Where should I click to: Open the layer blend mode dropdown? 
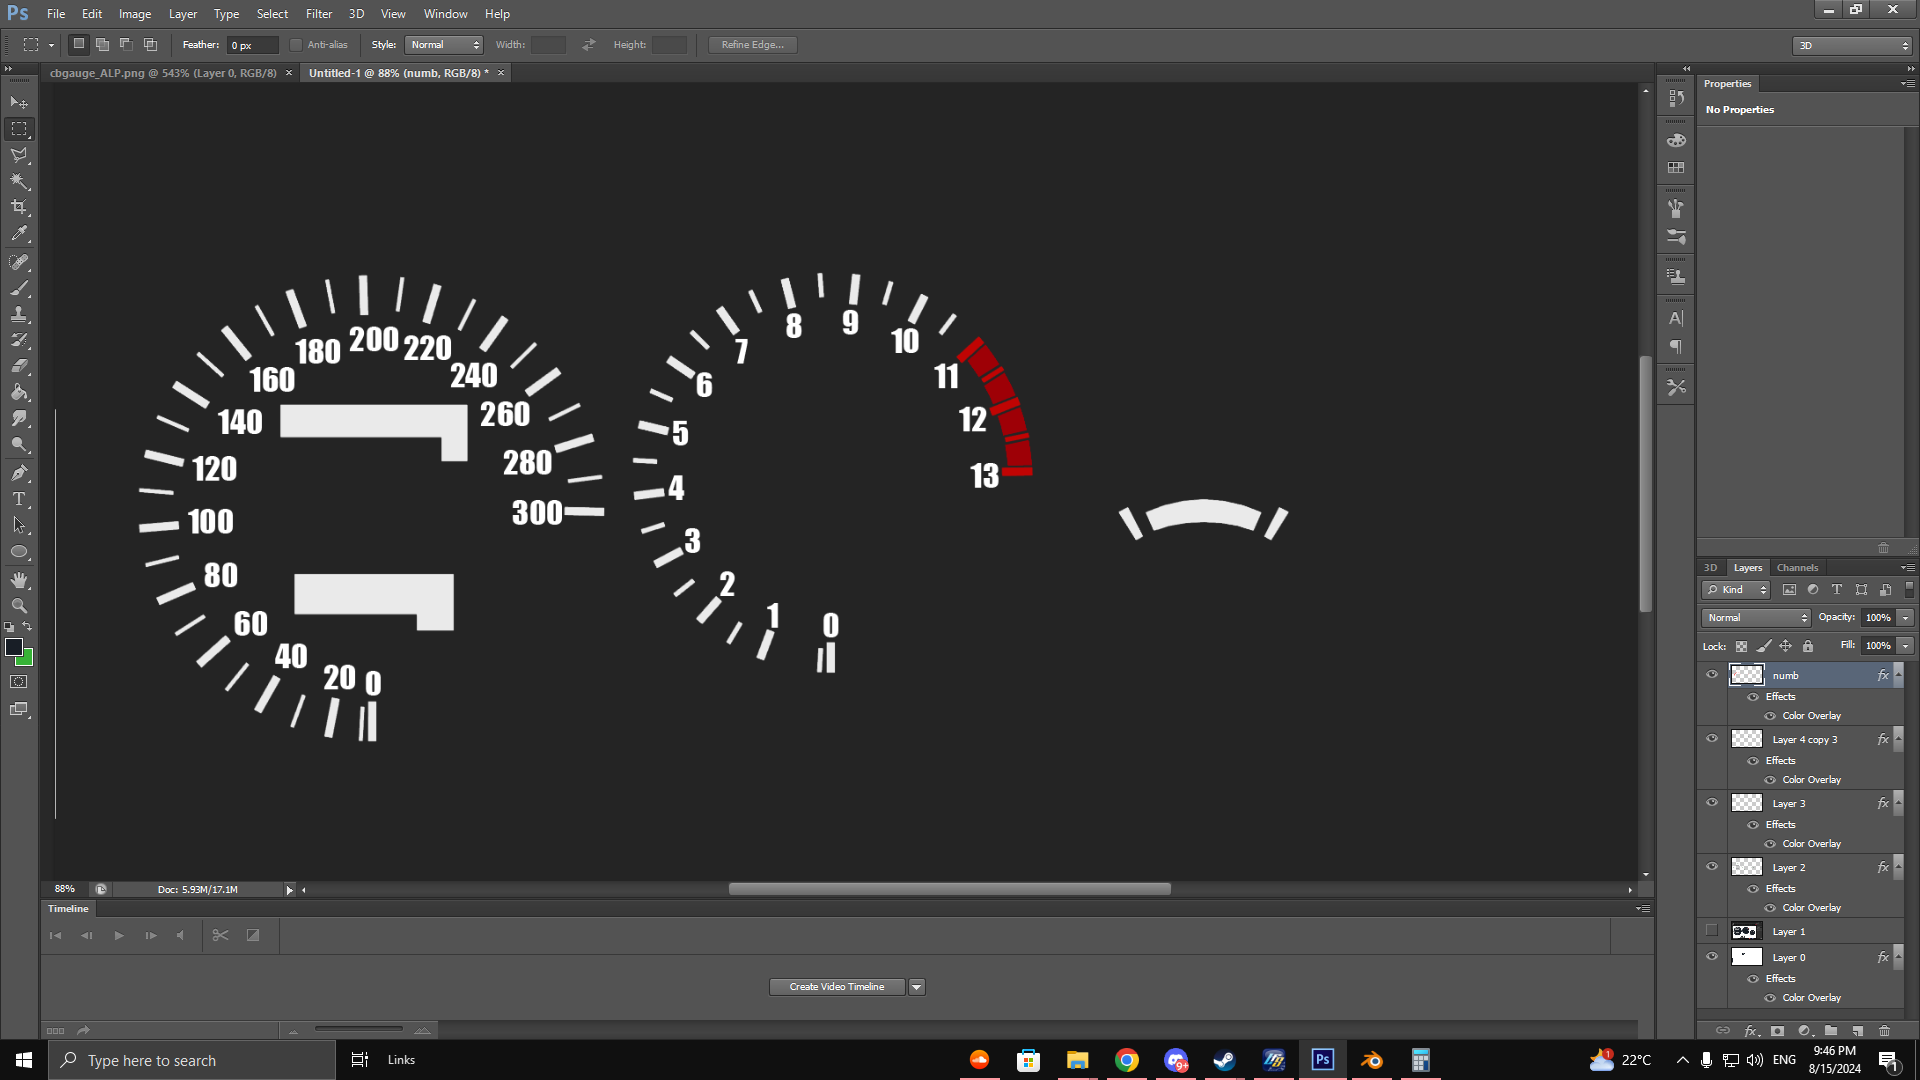[1756, 618]
